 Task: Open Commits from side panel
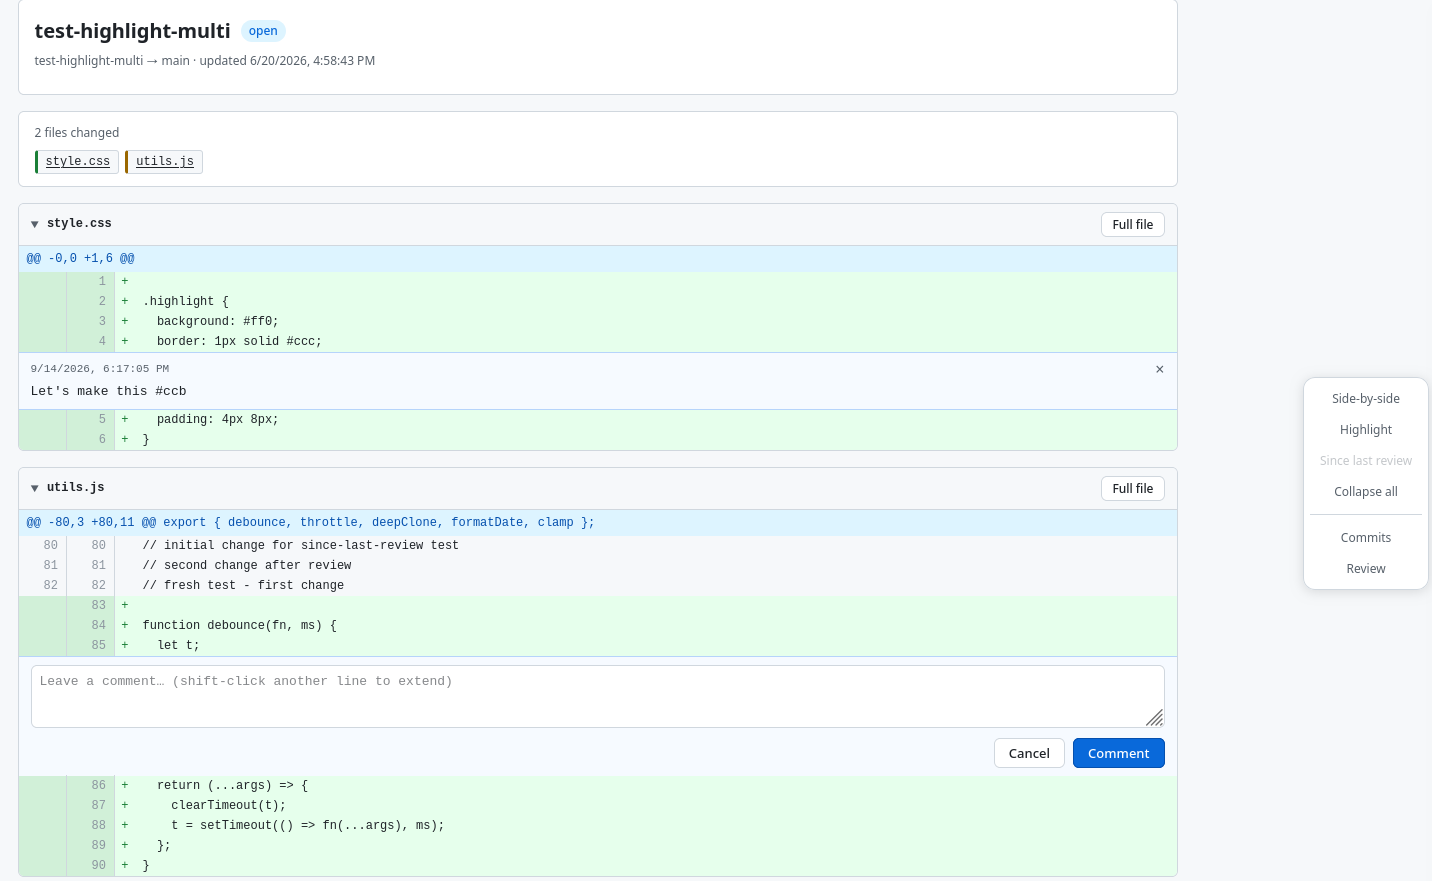[x=1366, y=538]
